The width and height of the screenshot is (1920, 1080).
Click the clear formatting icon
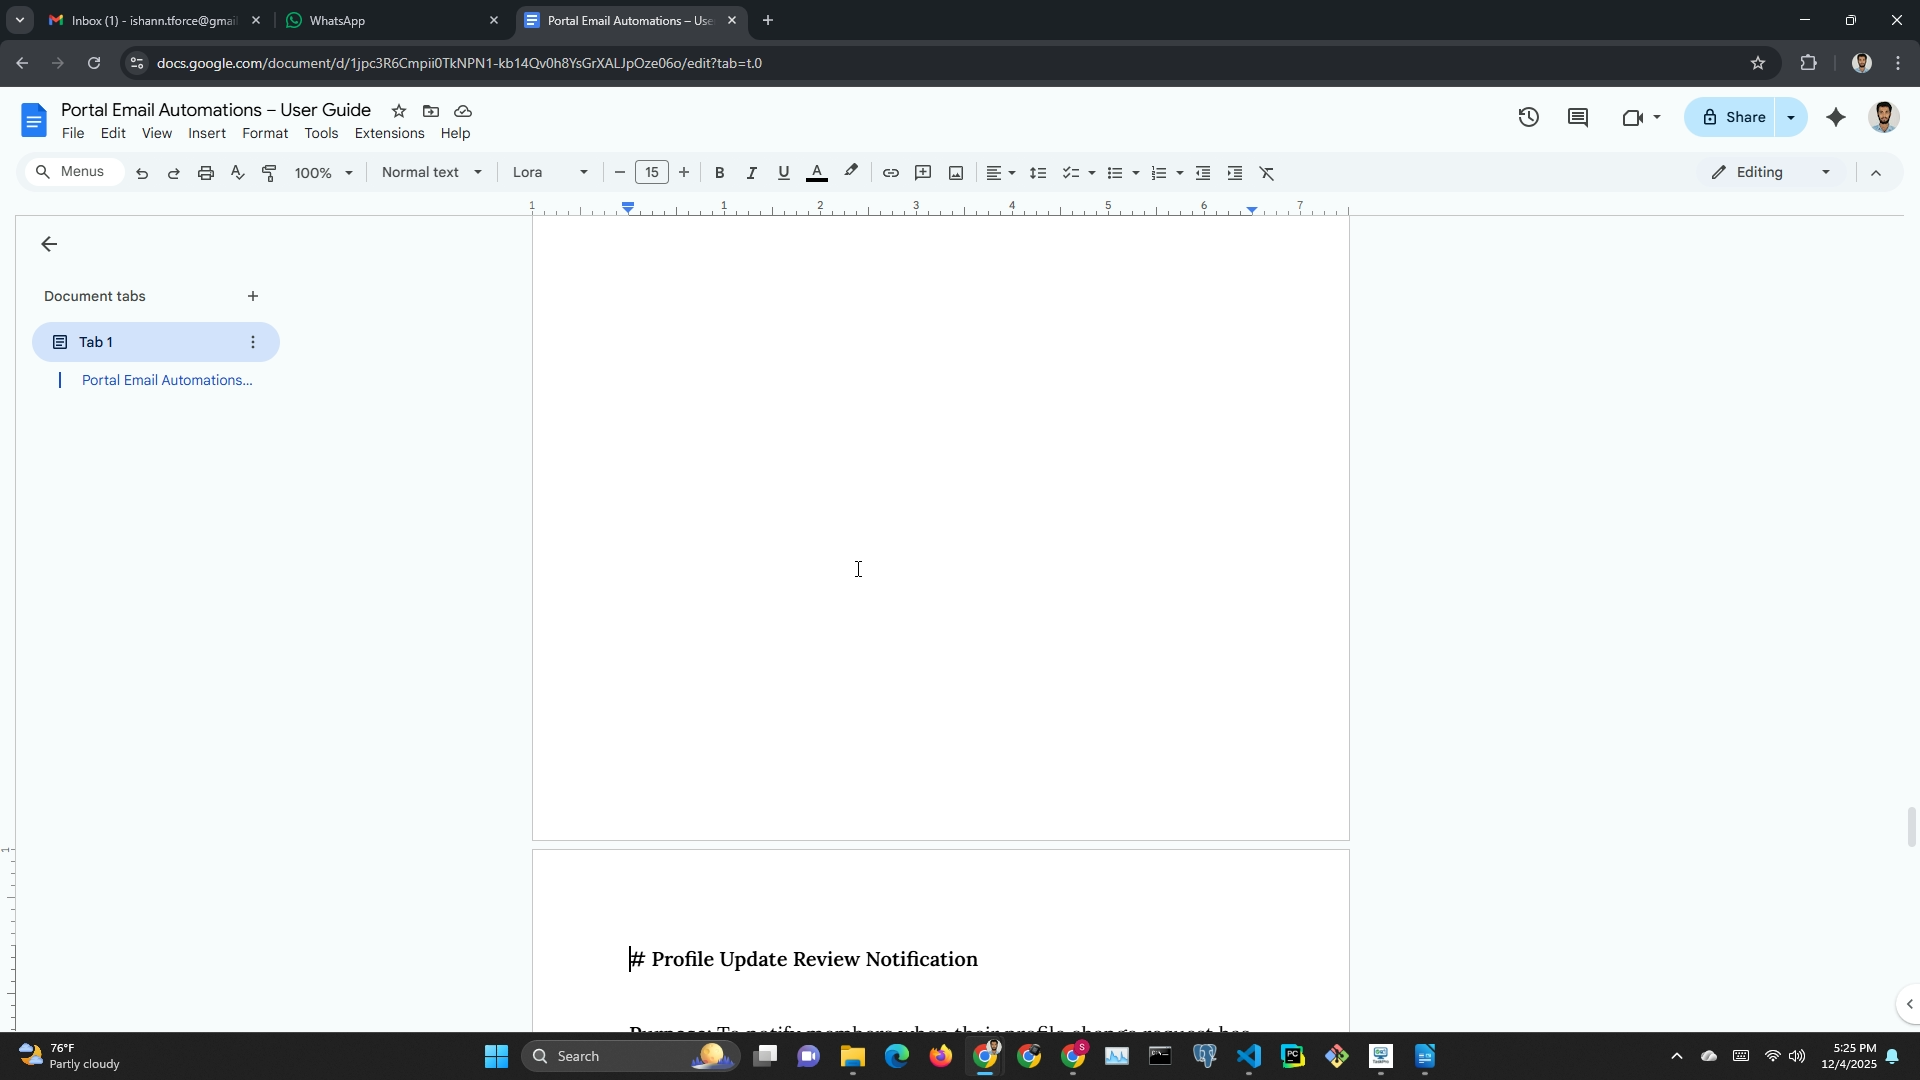click(x=1267, y=173)
